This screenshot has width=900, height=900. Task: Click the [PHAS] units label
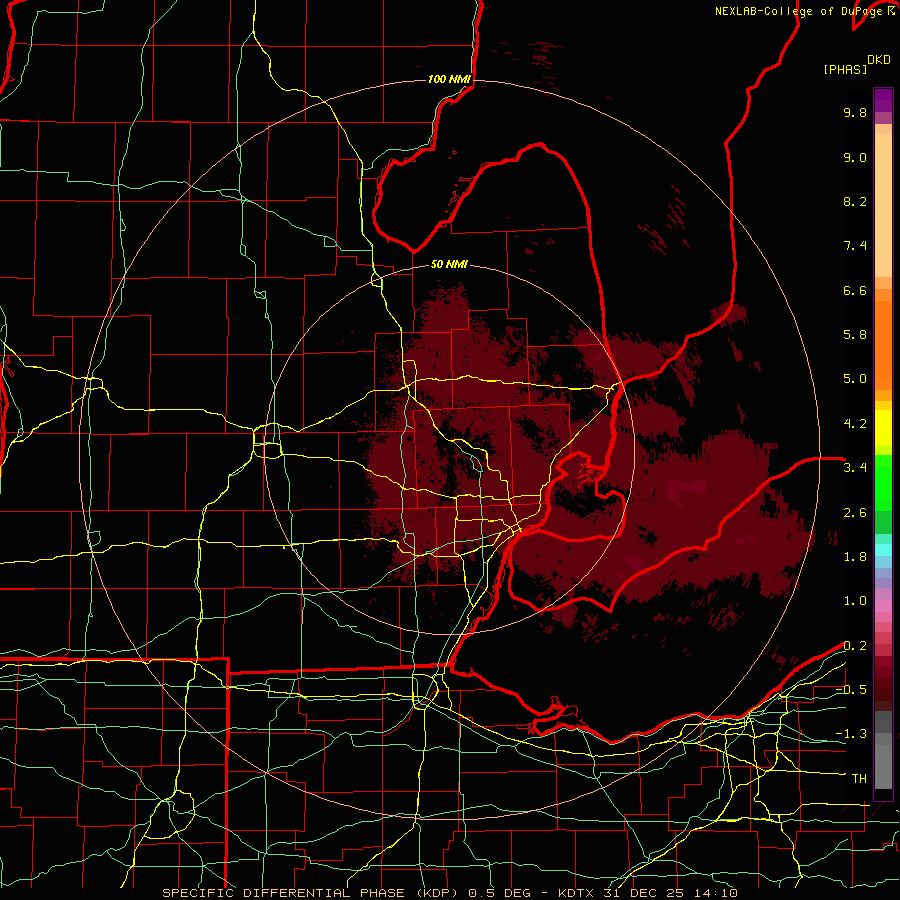[845, 70]
